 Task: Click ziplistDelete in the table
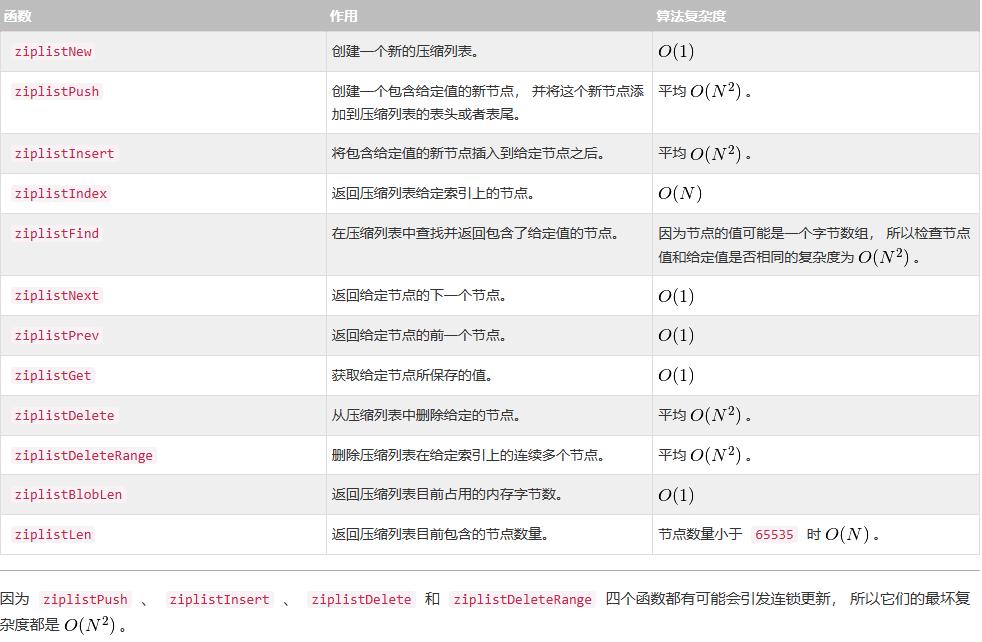tap(65, 416)
